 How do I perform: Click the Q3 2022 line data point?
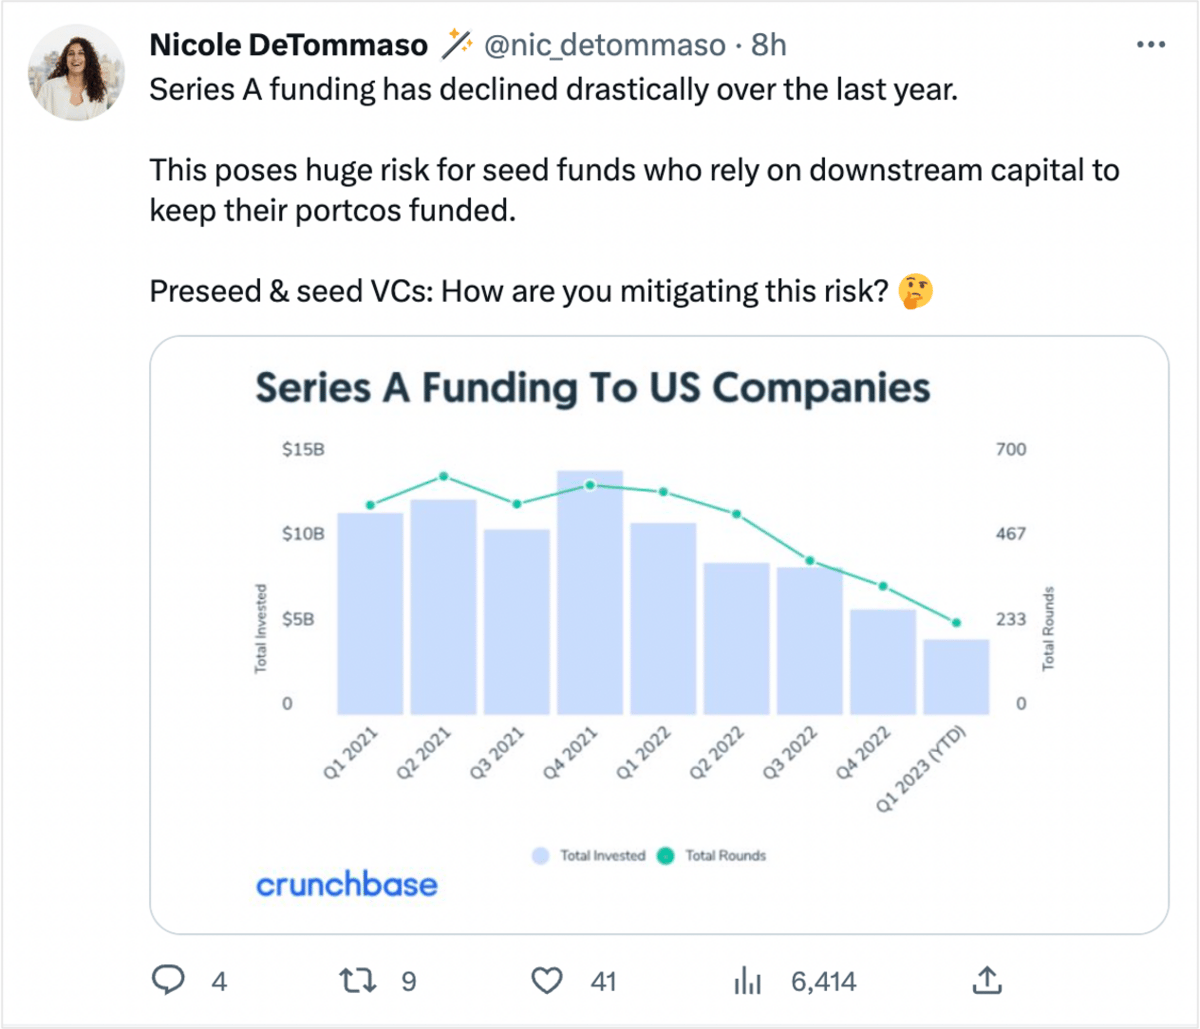coord(810,561)
